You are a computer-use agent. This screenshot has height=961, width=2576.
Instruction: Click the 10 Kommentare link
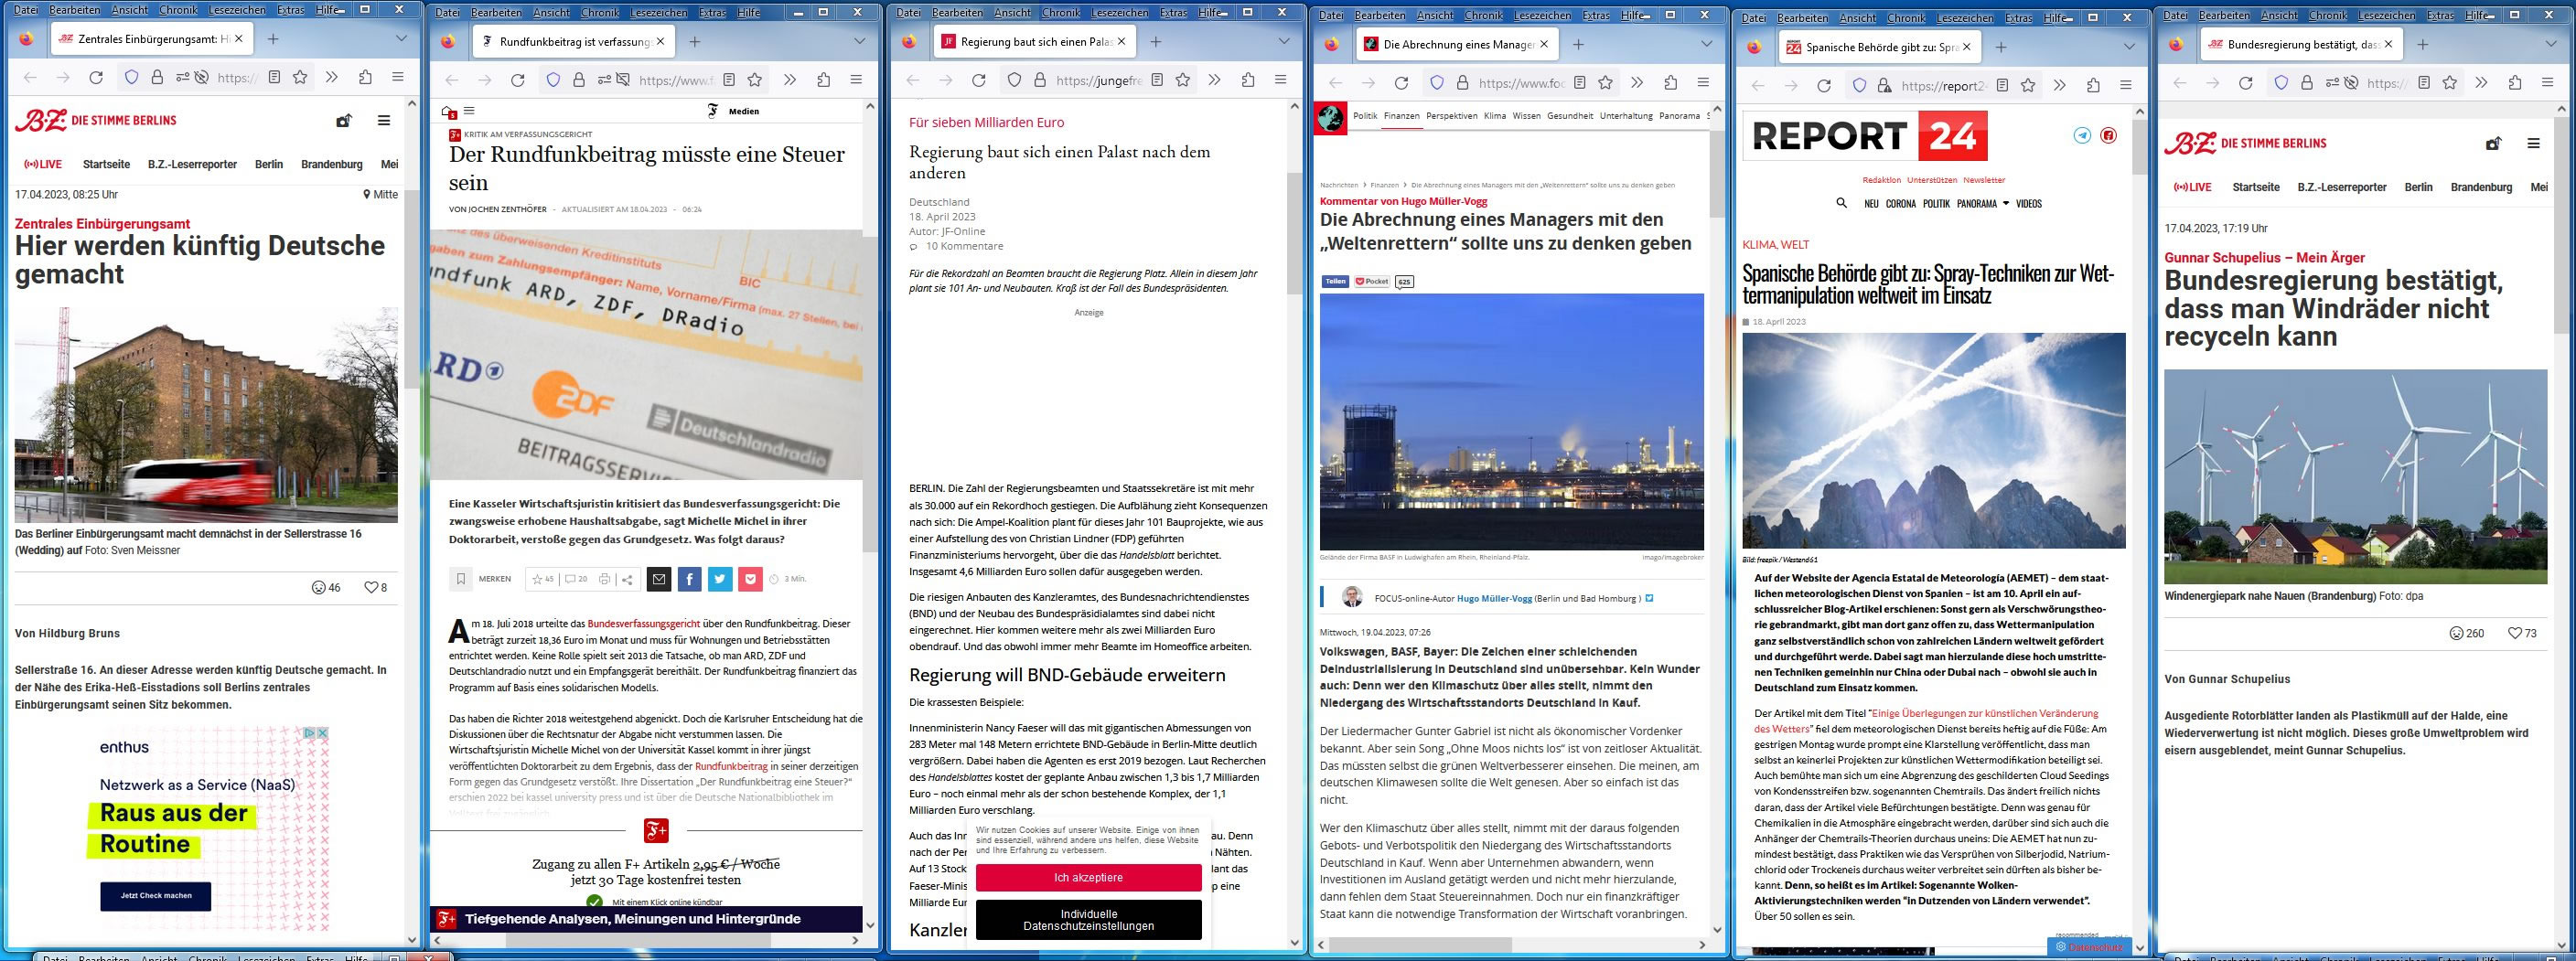[x=964, y=246]
